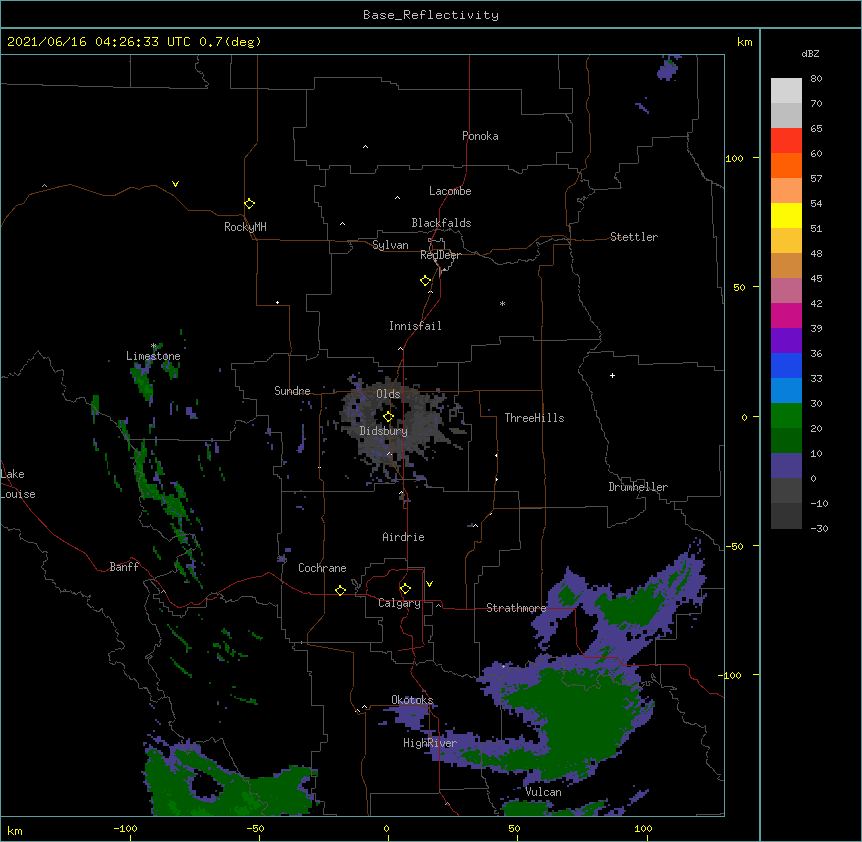Screen dimensions: 862x842
Task: Click the yellow V marker northwest of RockyMH
Action: coord(175,184)
